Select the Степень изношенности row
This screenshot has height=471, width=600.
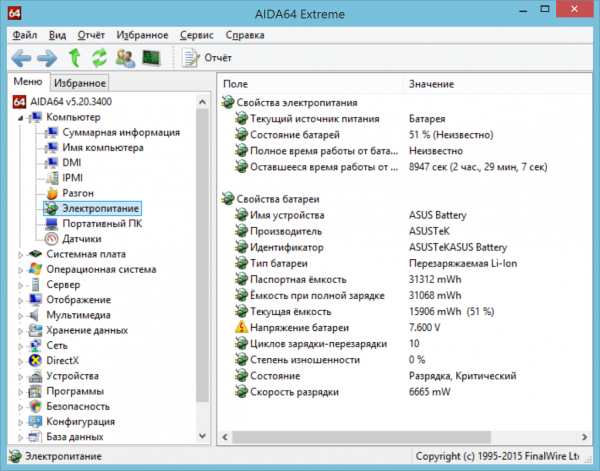[x=404, y=360]
